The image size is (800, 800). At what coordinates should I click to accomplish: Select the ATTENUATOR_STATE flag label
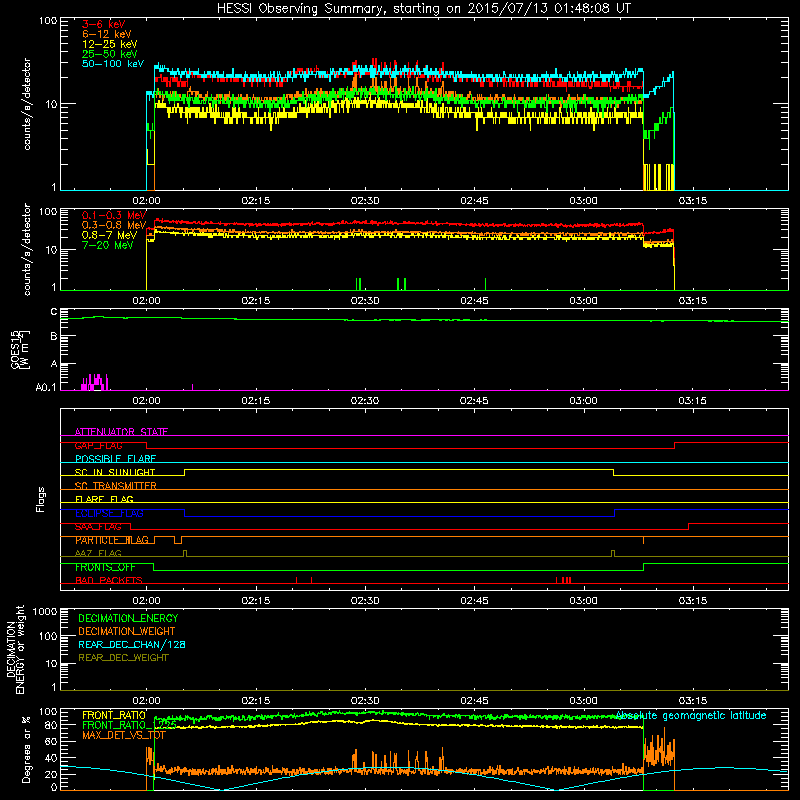(x=121, y=432)
